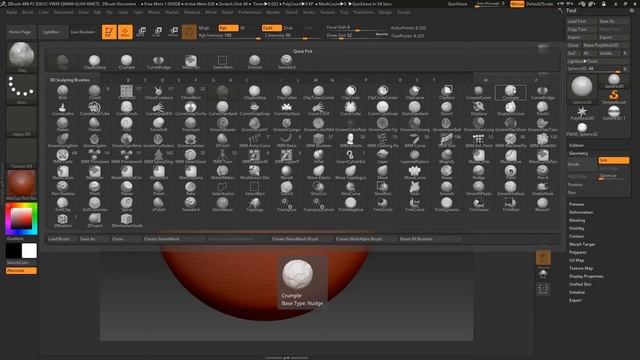The width and height of the screenshot is (640, 360).
Task: Open the Zplugin menu
Action: coord(385,12)
